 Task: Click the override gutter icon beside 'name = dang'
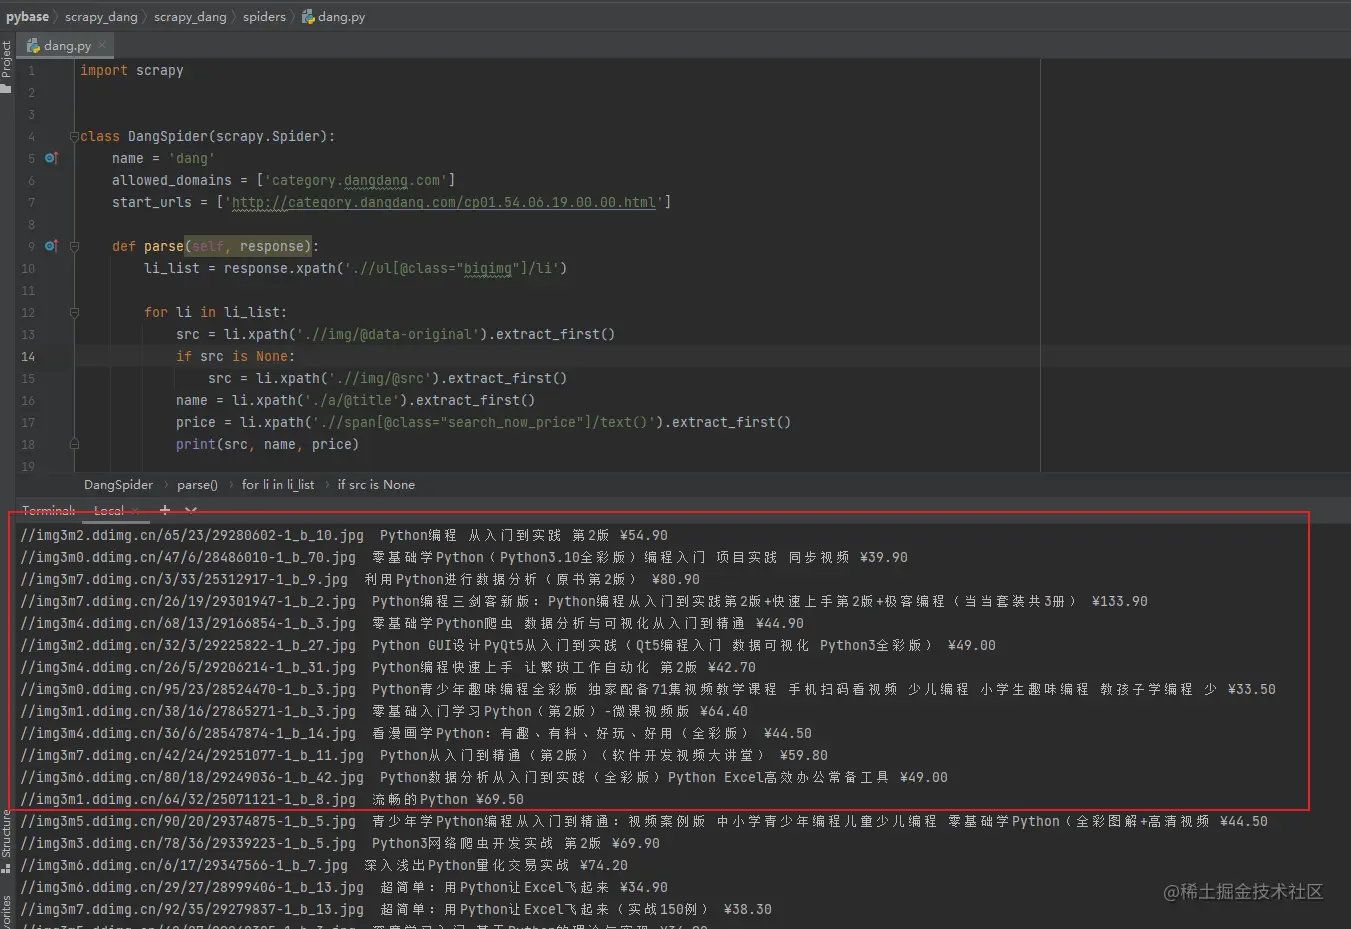click(x=51, y=158)
